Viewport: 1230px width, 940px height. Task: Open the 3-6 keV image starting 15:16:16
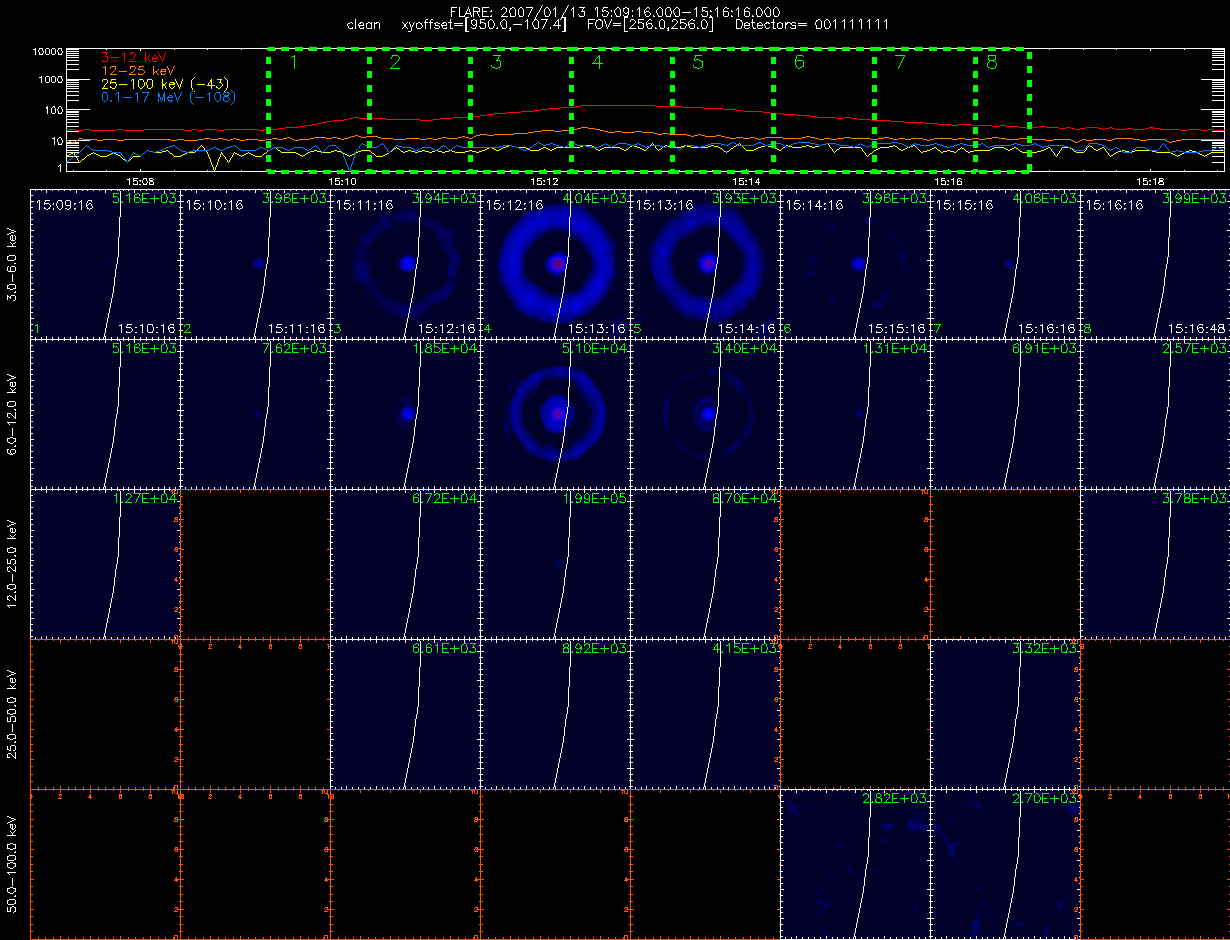click(x=1155, y=263)
